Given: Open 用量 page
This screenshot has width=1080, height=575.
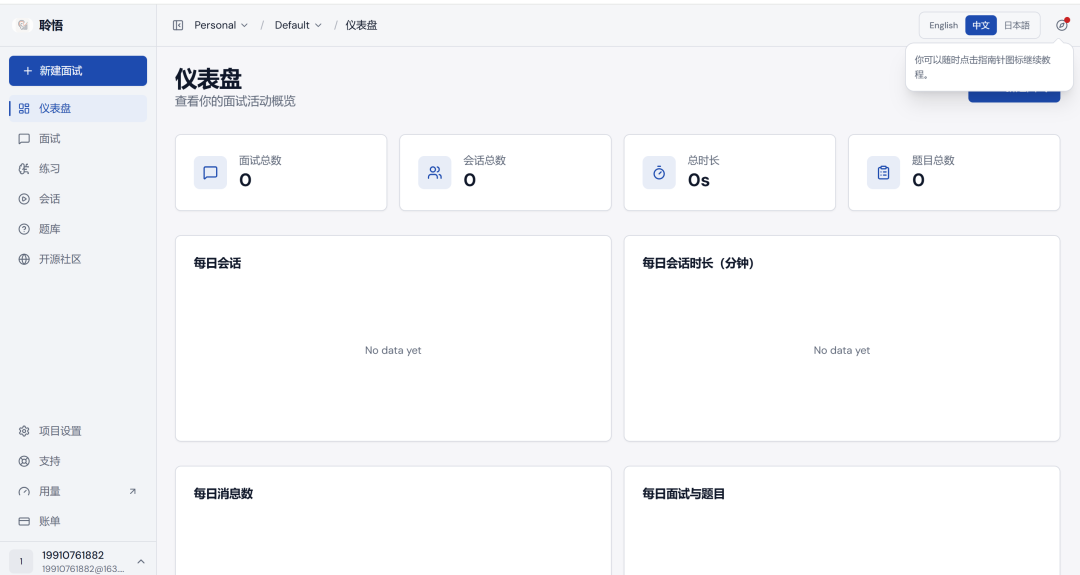Looking at the screenshot, I should pos(78,492).
